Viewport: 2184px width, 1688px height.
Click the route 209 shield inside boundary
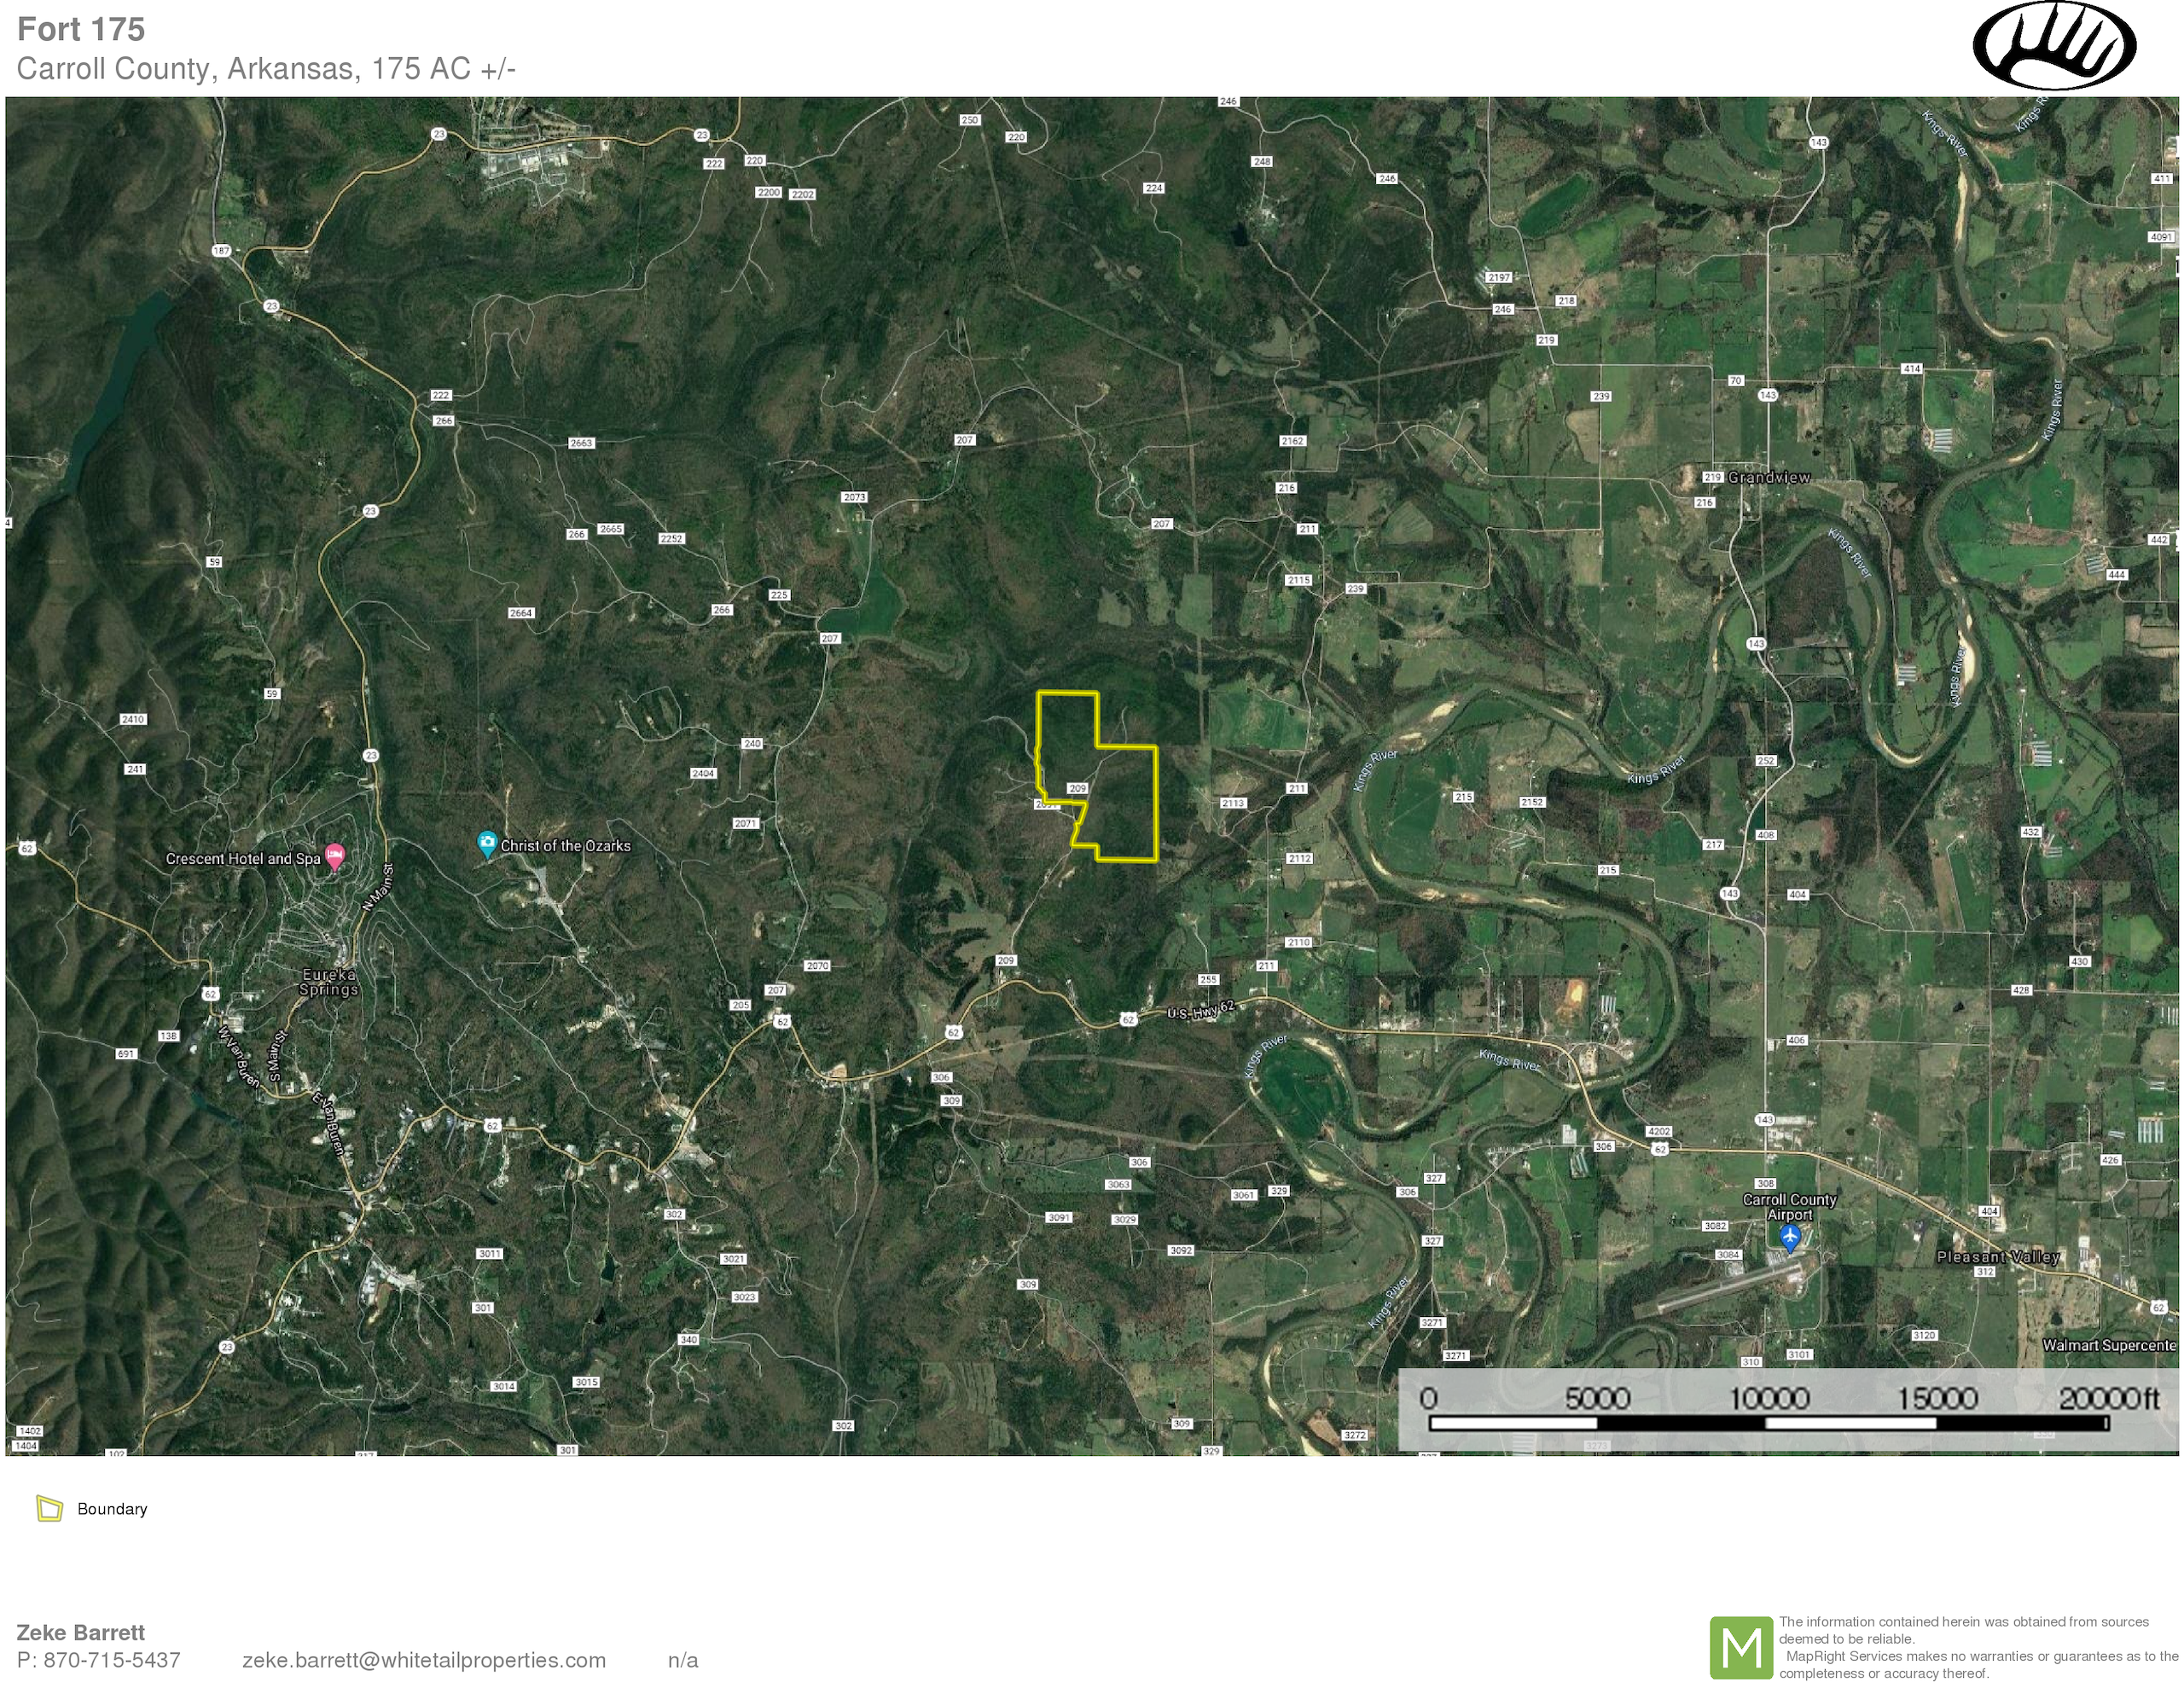[1077, 788]
